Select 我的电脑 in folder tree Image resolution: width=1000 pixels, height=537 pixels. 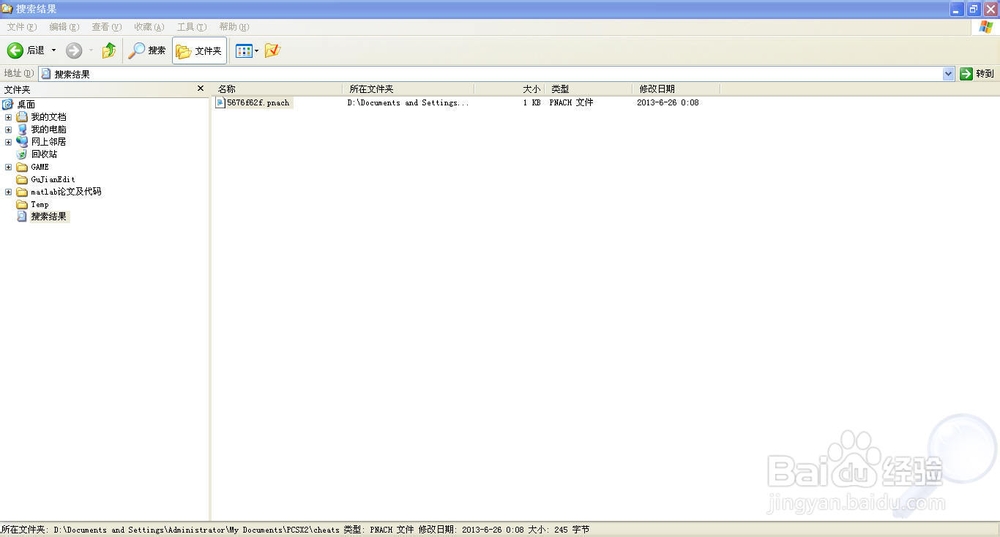(48, 129)
